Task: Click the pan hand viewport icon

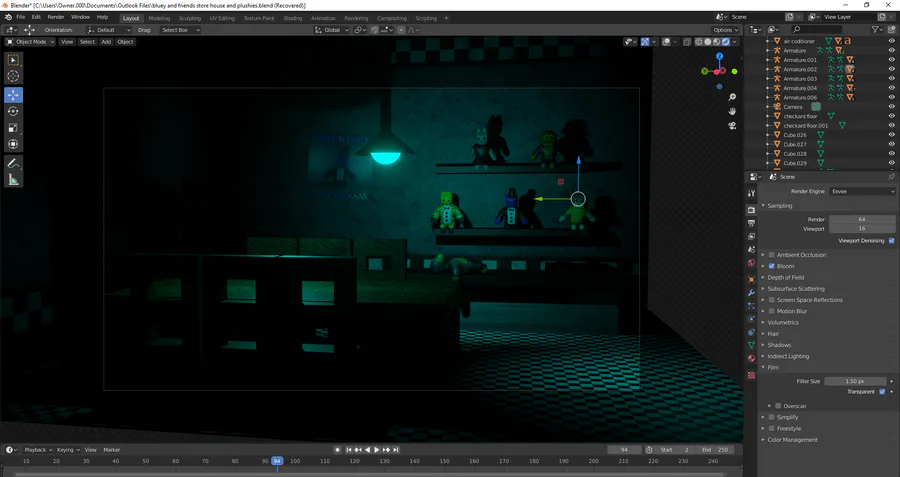Action: pos(732,111)
